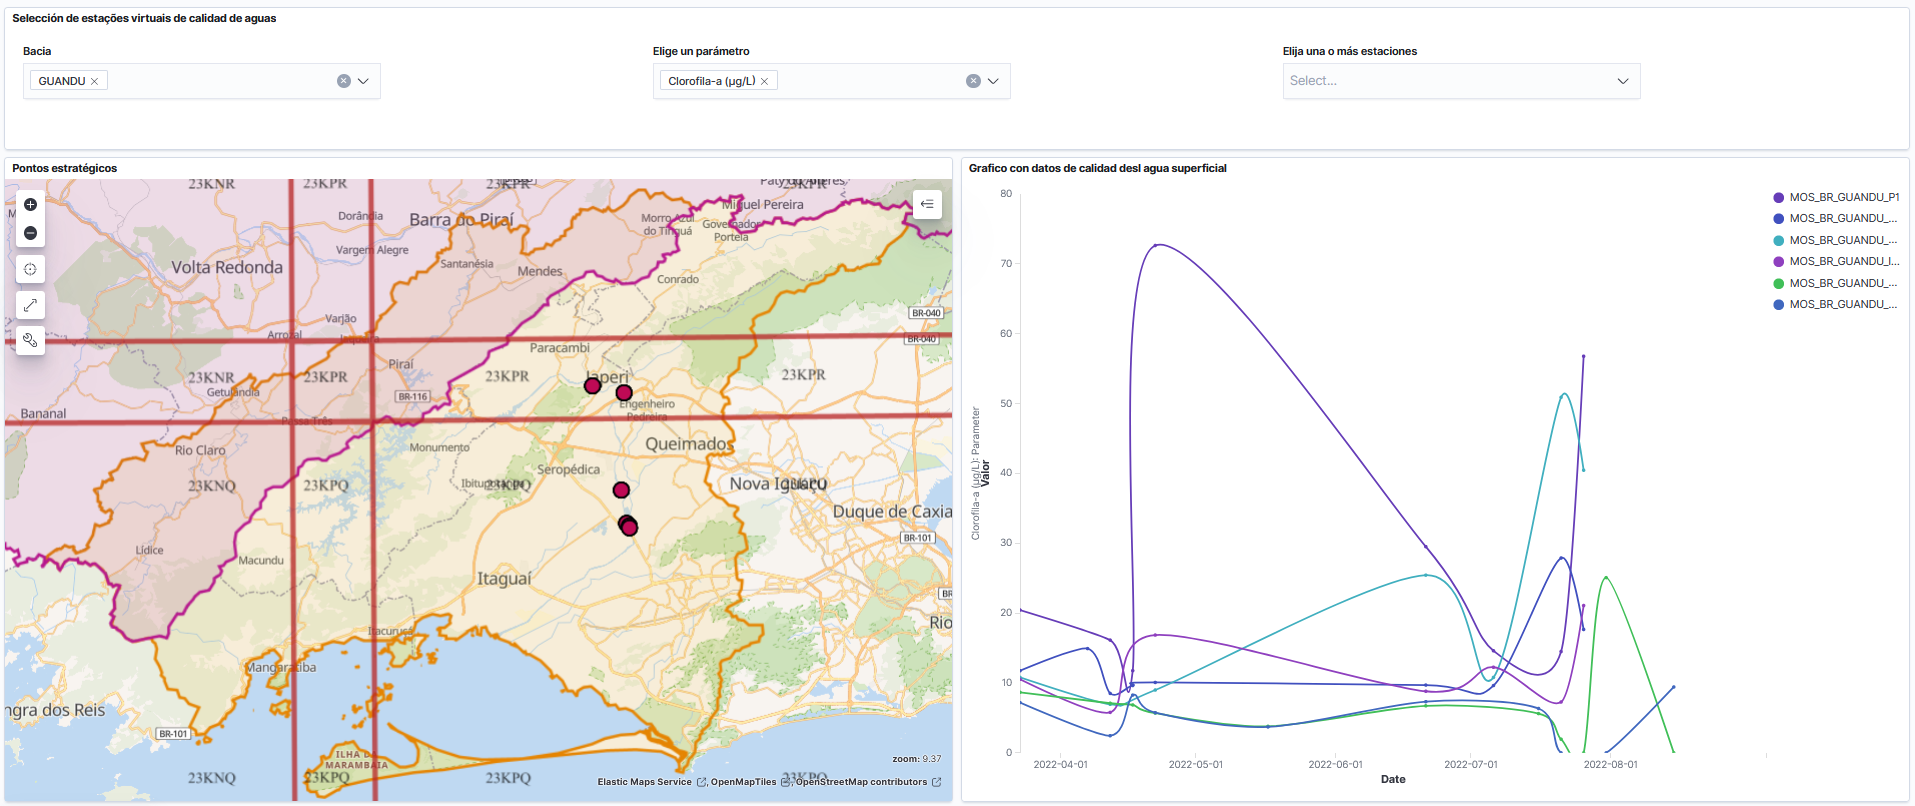The image size is (1915, 806).
Task: Open the estaciones Select dropdown
Action: click(x=1622, y=81)
